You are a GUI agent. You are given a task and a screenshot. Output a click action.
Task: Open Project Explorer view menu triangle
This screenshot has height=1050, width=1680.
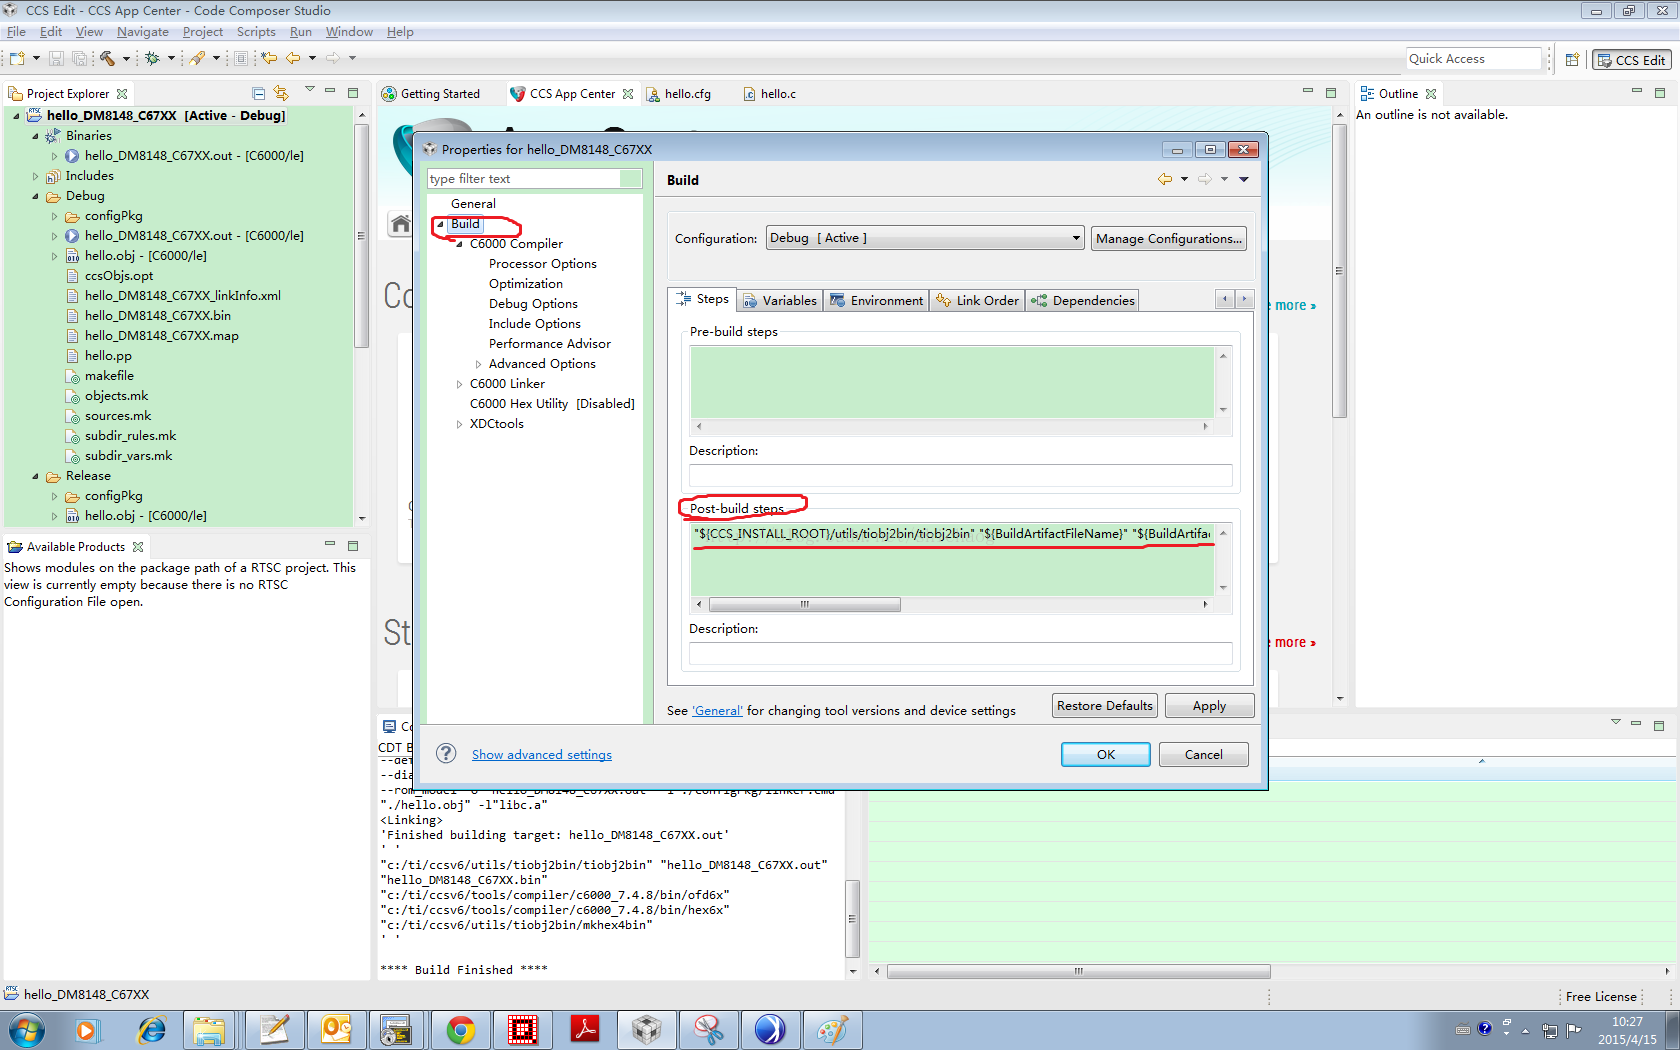[x=310, y=90]
